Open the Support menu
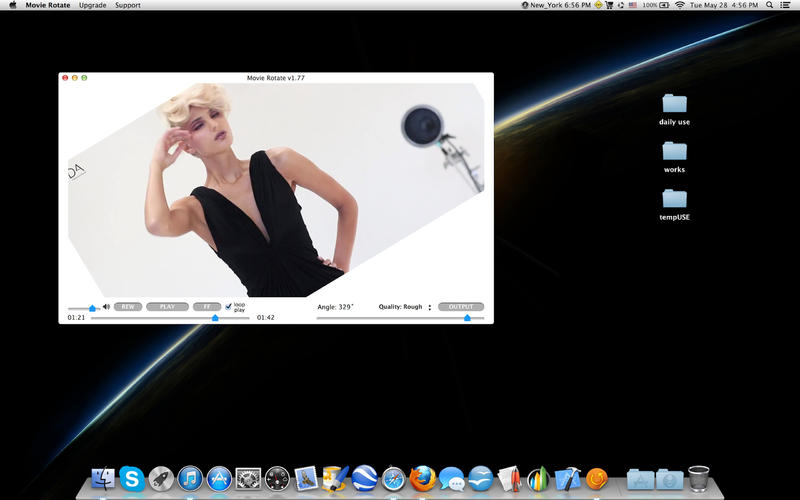The height and width of the screenshot is (500, 800). pyautogui.click(x=127, y=5)
